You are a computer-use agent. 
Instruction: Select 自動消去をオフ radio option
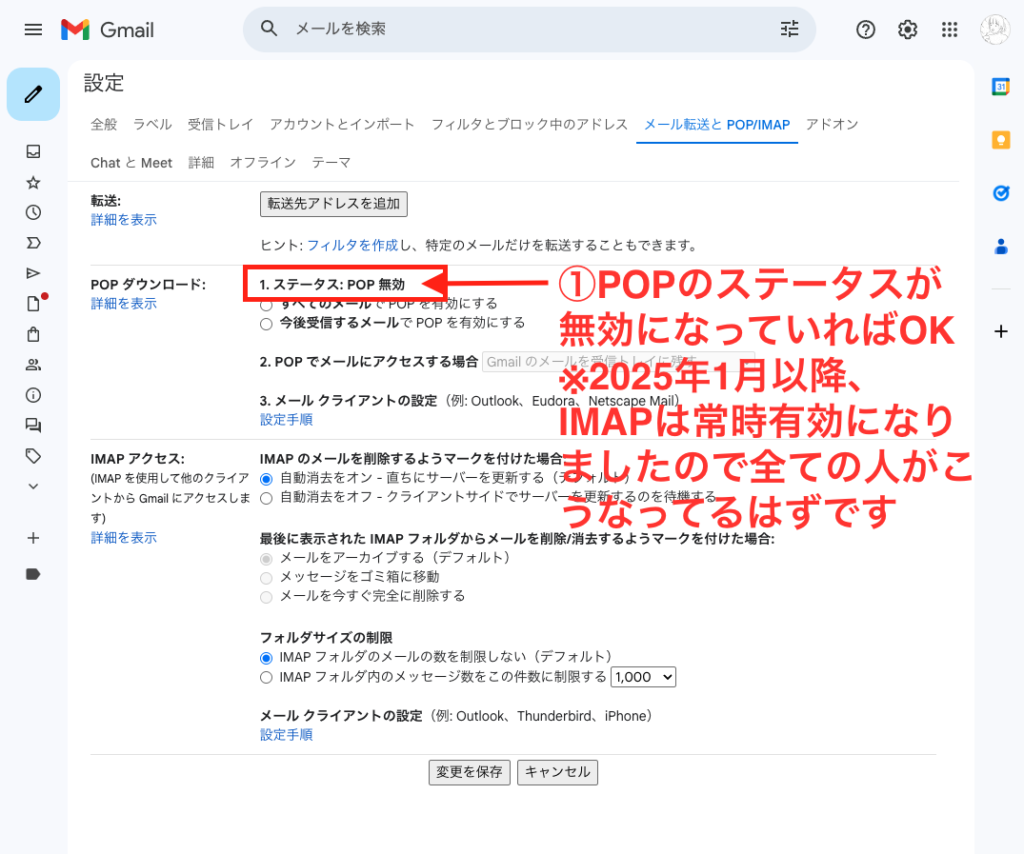point(266,497)
